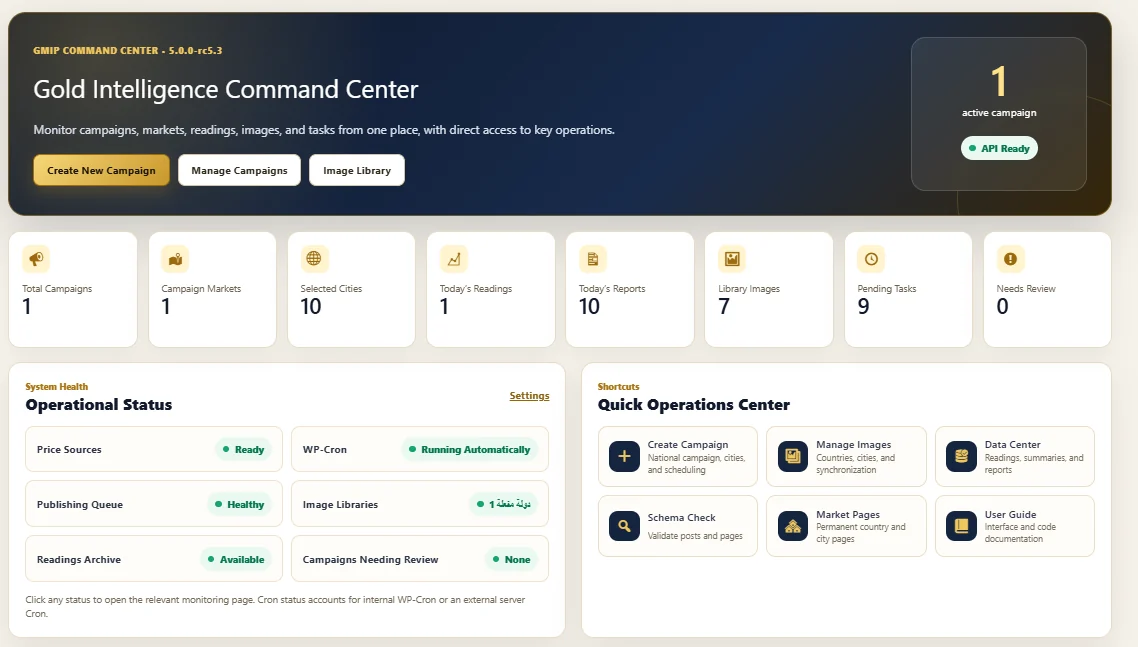Open the Campaign Markets stat card
Screen dimensions: 1138x647
(x=212, y=289)
